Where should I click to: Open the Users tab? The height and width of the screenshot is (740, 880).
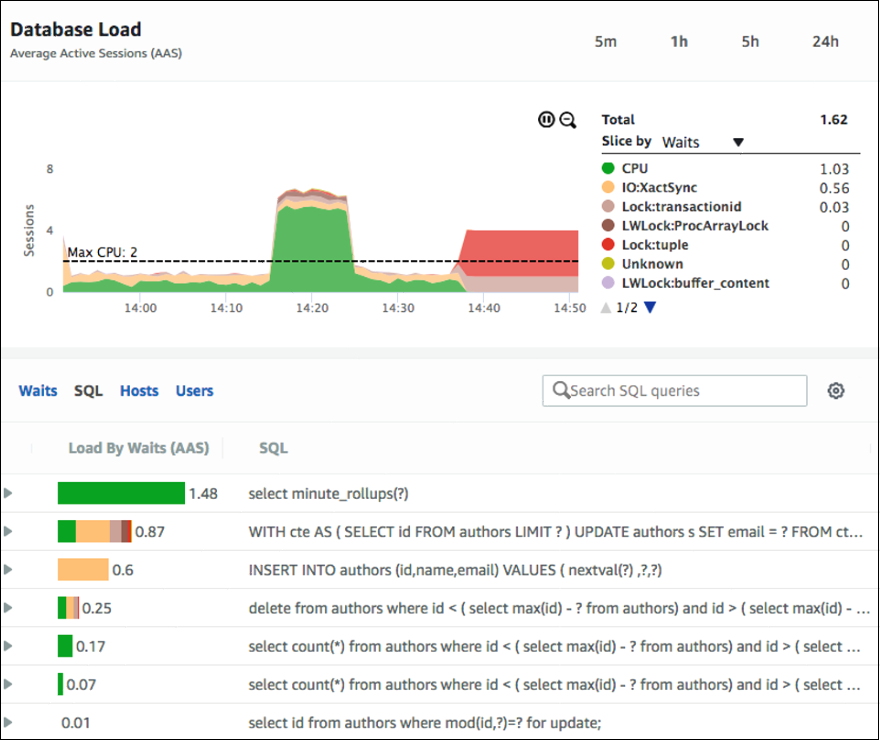194,391
